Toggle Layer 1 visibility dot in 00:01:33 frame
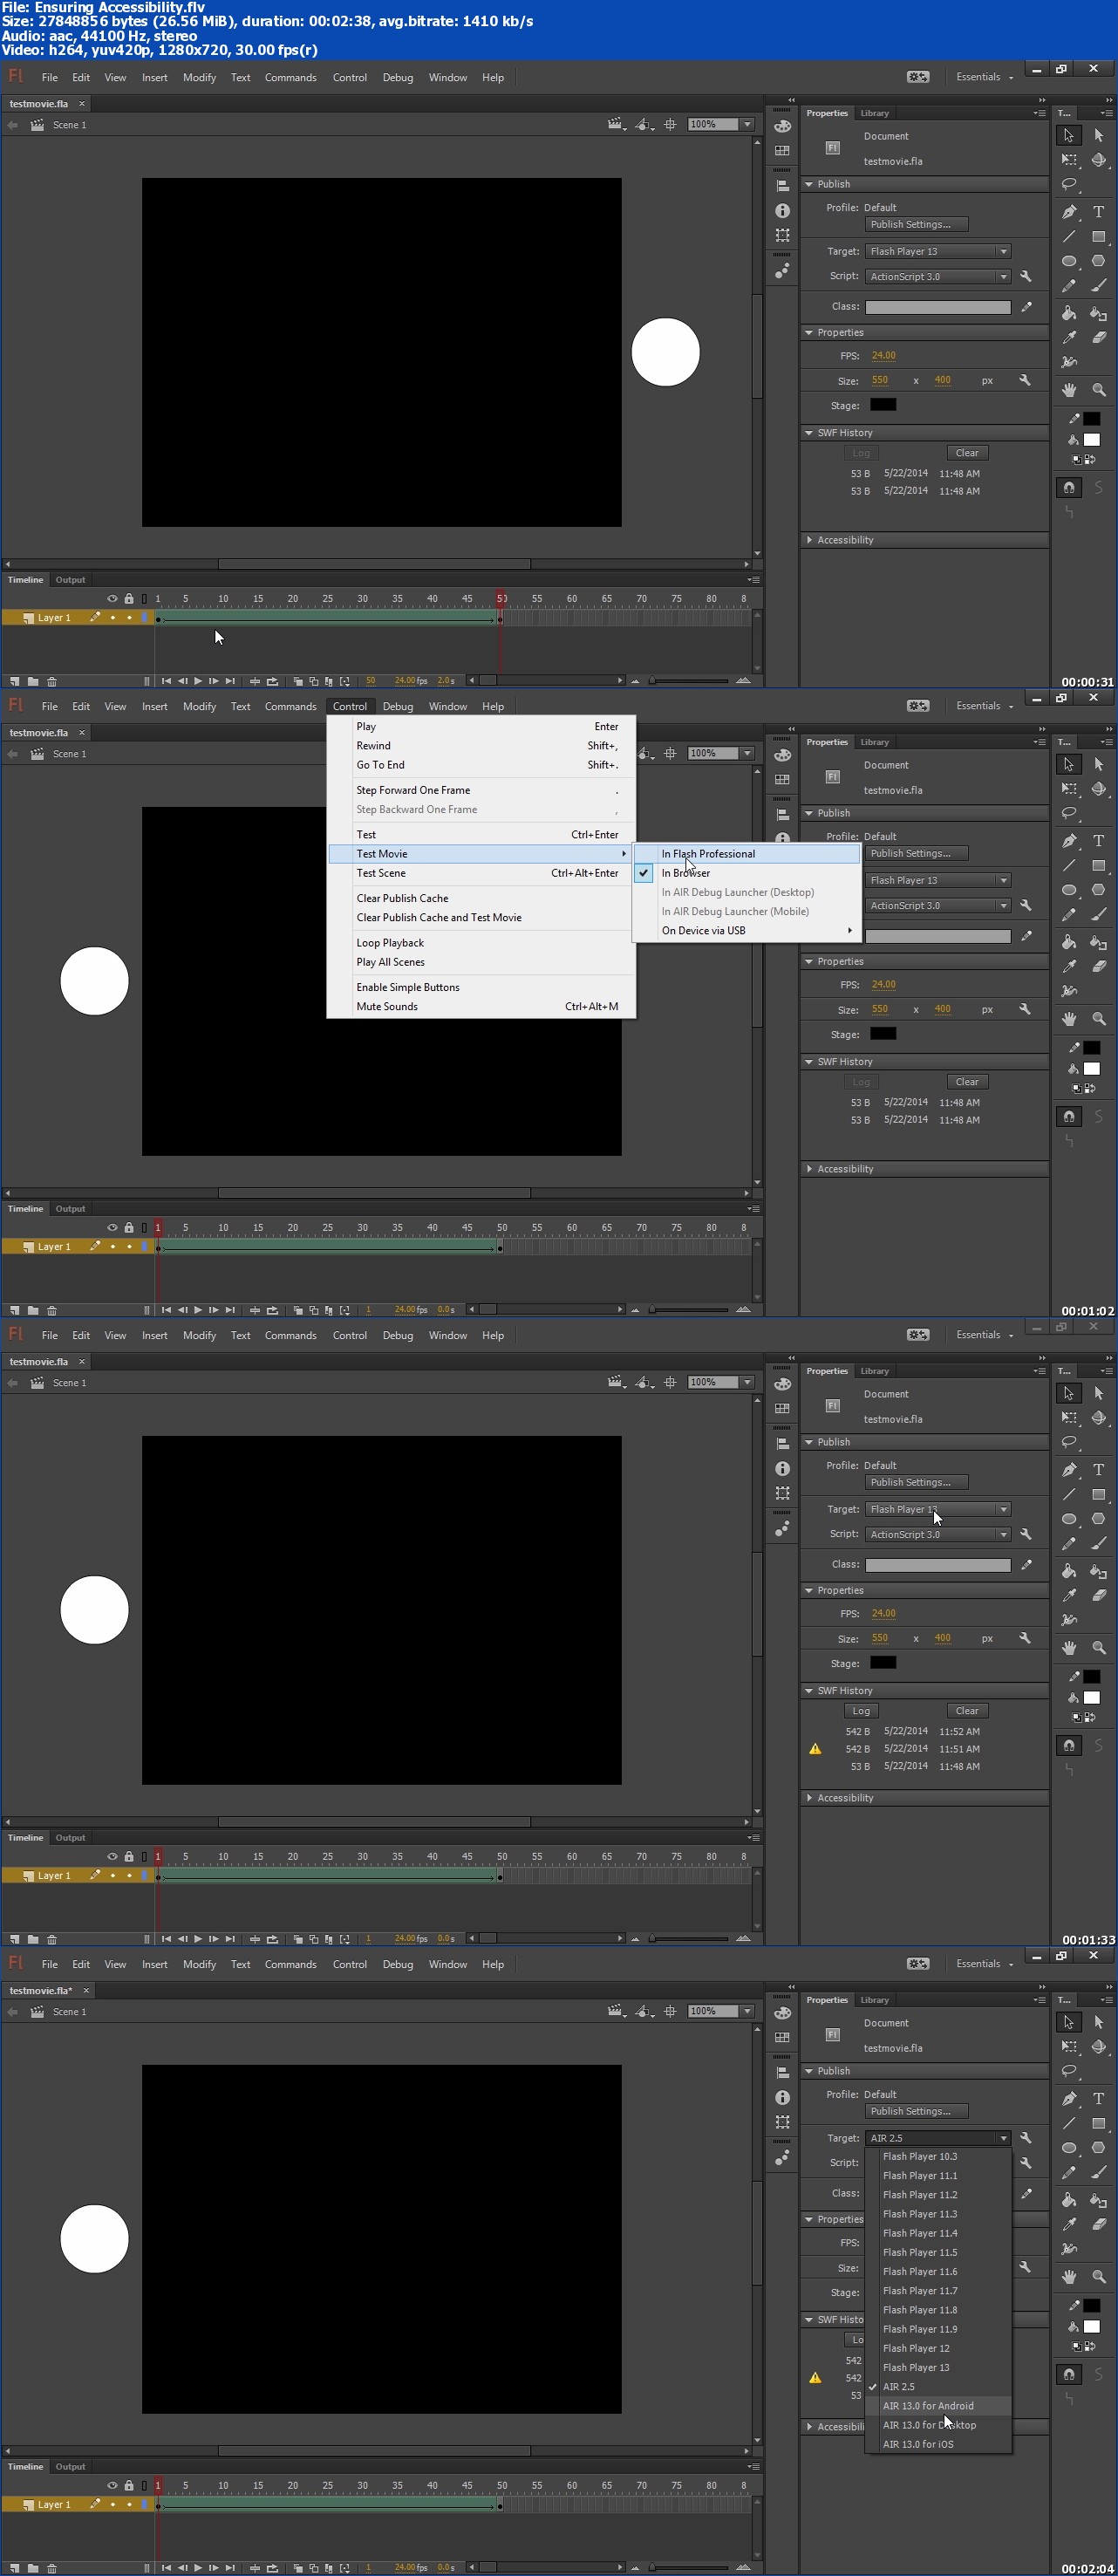 click(112, 1876)
